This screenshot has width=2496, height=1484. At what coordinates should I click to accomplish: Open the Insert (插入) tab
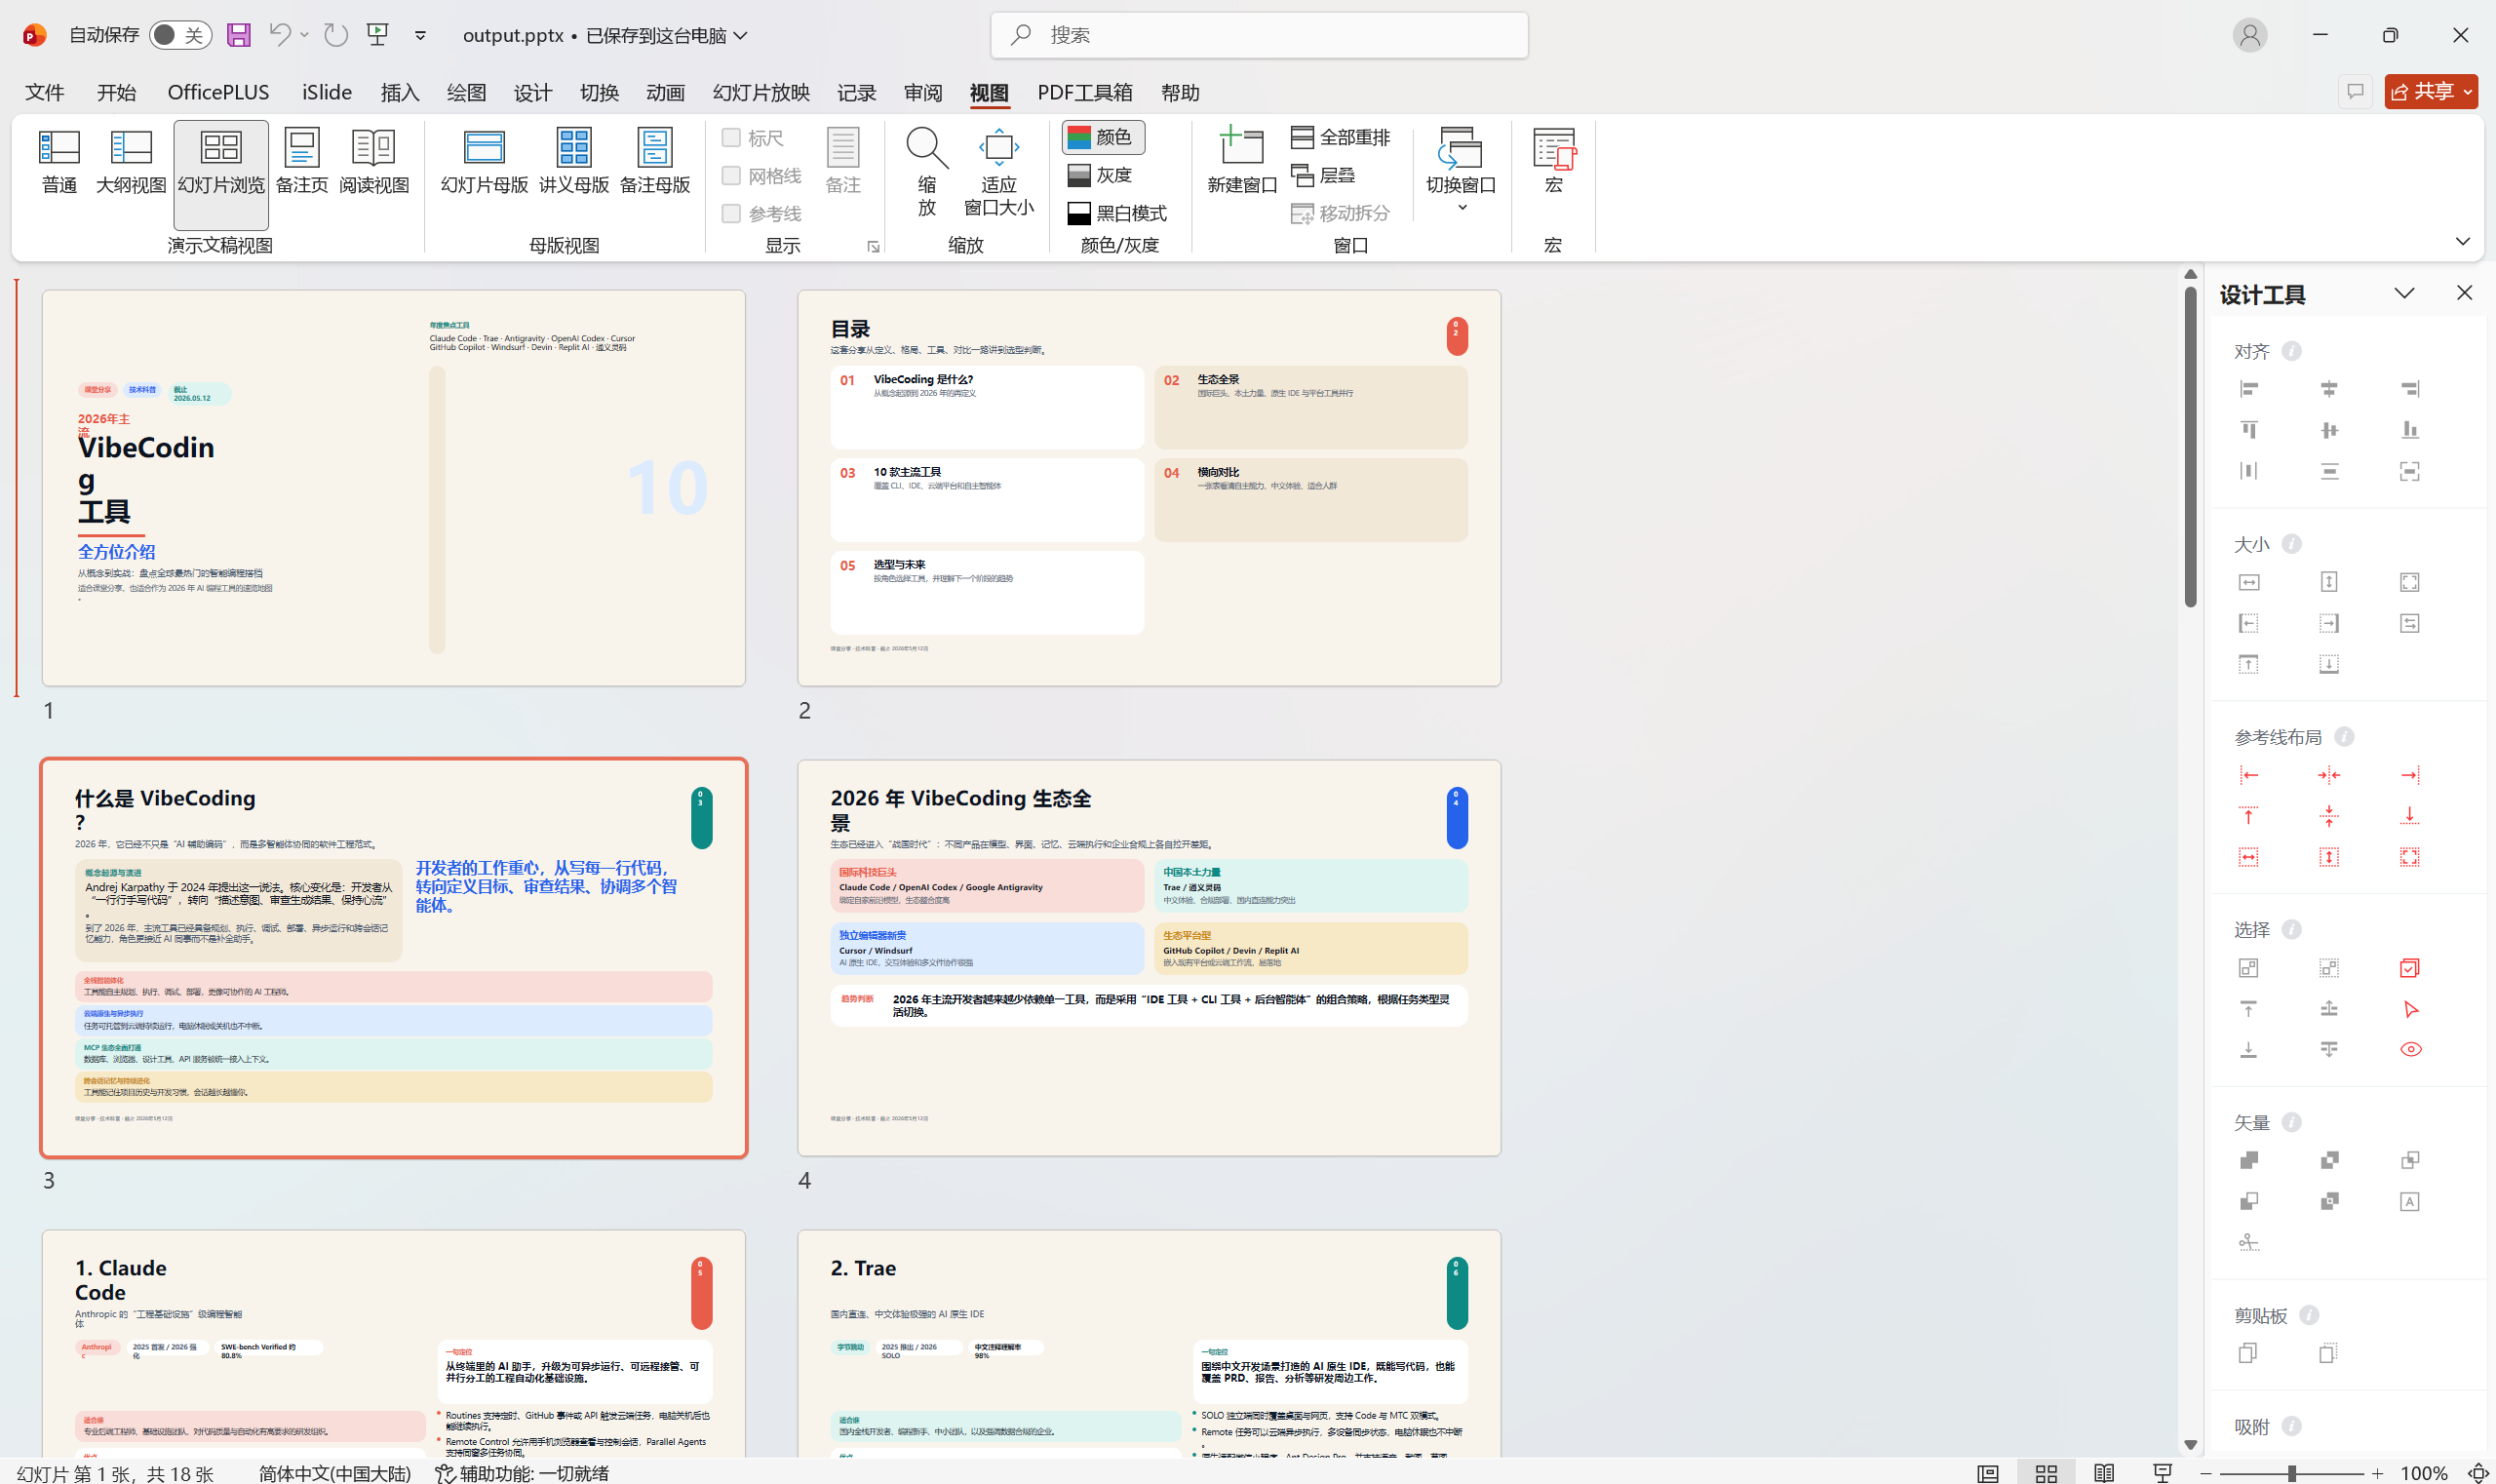pyautogui.click(x=400, y=92)
